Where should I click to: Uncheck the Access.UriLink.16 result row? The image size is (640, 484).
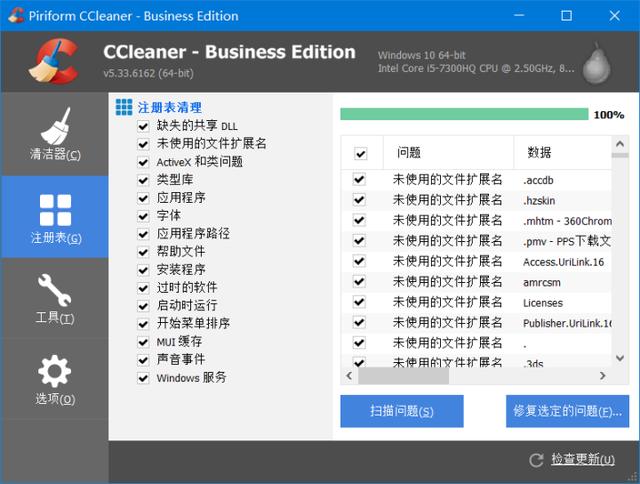pos(359,261)
